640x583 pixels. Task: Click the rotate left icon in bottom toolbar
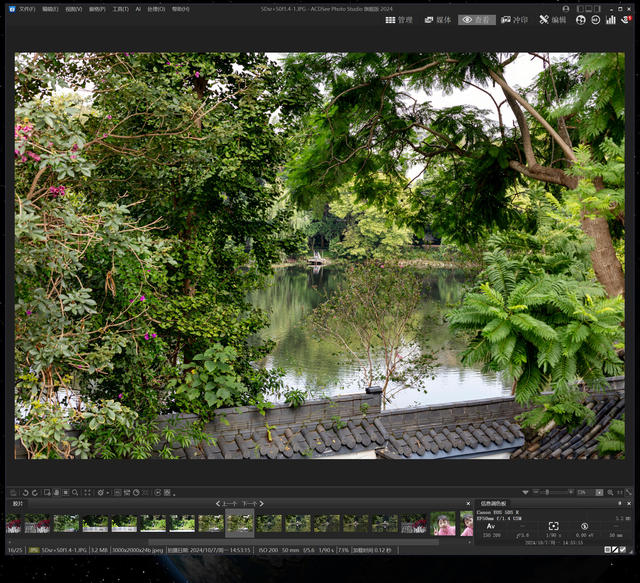click(x=23, y=492)
